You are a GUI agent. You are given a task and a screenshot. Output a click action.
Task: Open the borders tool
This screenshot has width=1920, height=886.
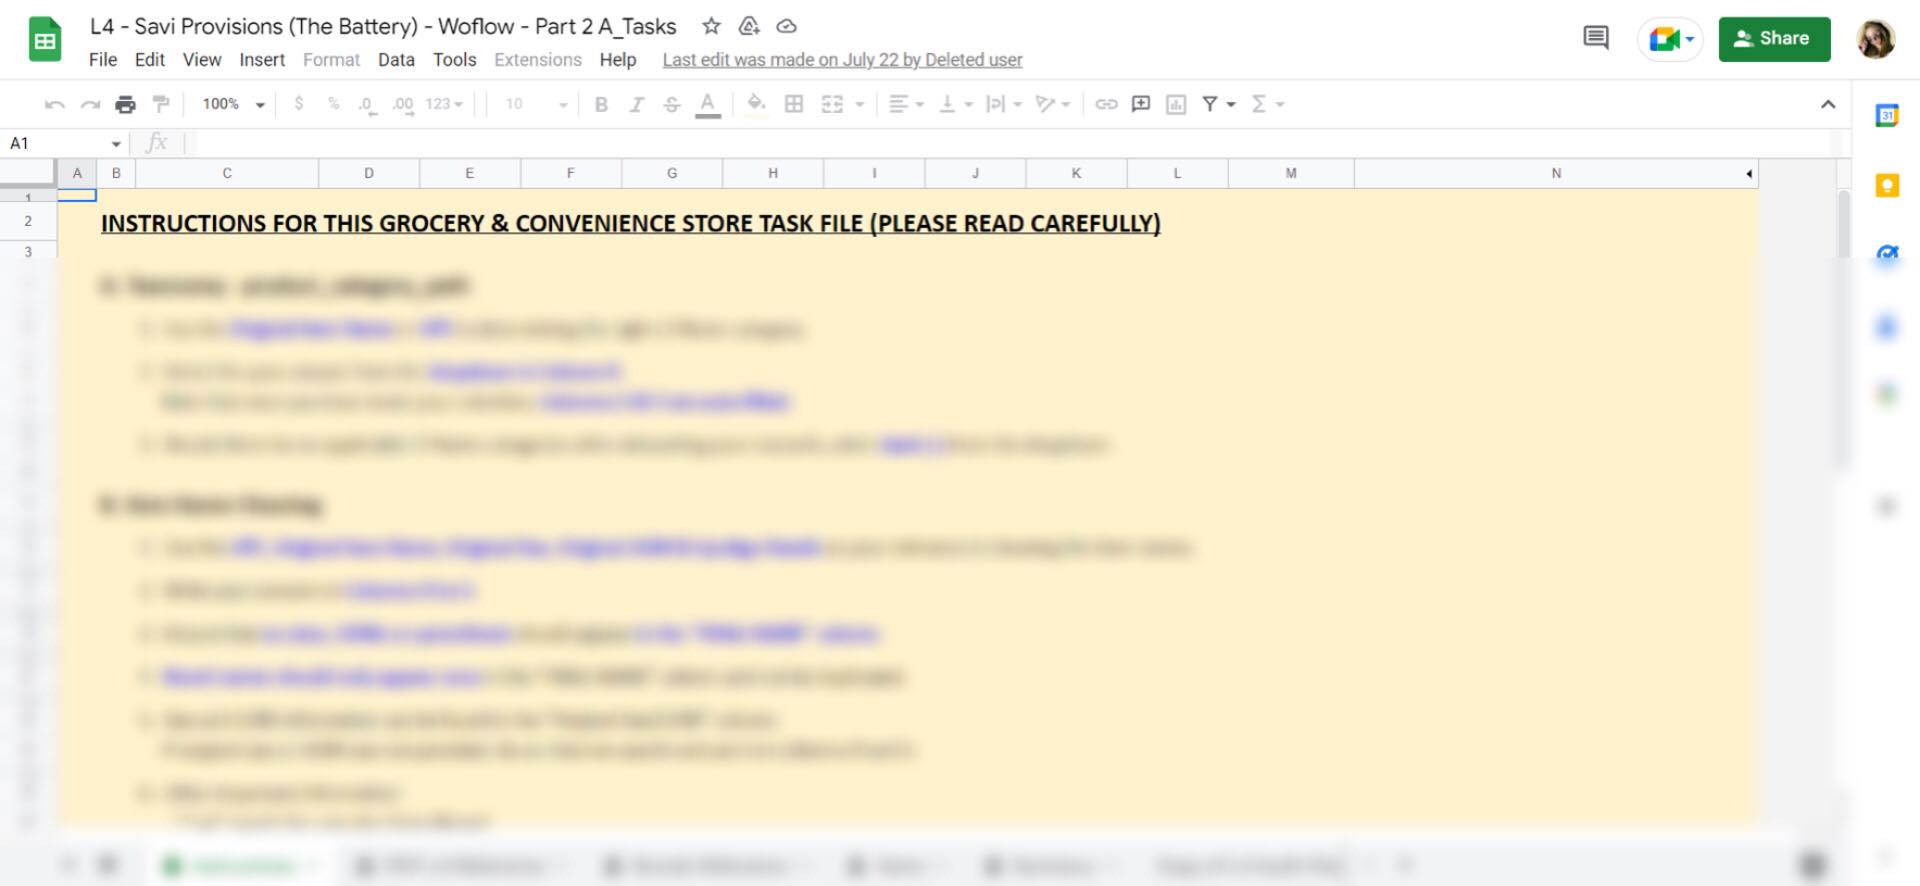(x=794, y=104)
